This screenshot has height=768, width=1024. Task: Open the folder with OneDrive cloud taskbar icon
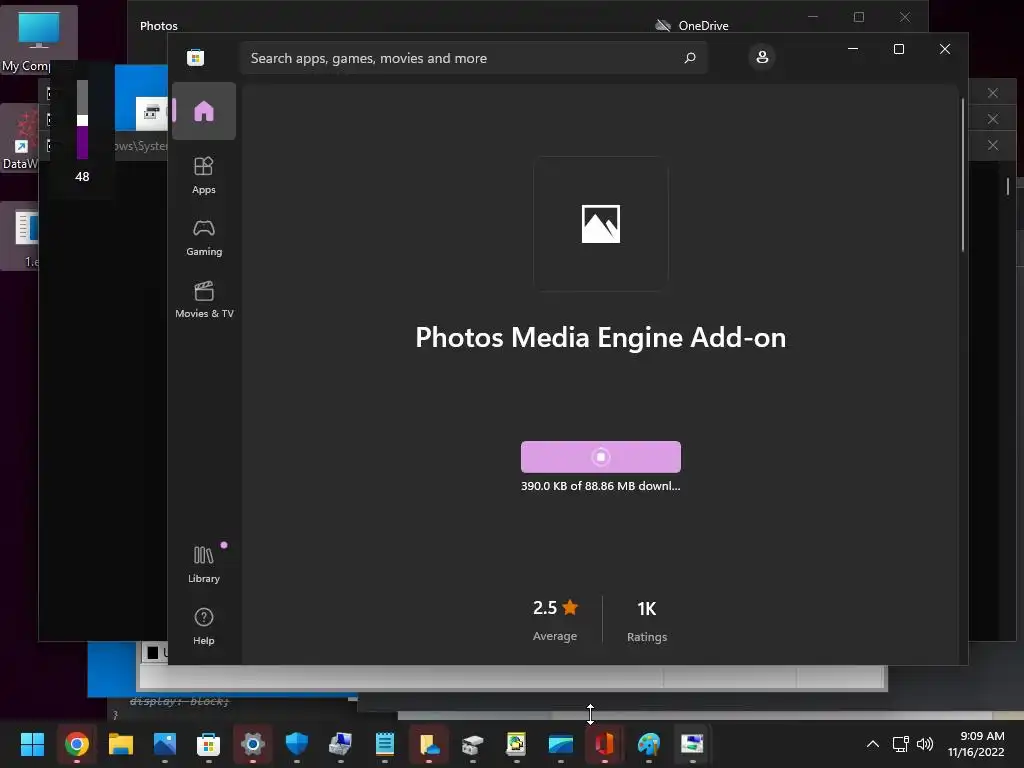tap(428, 744)
